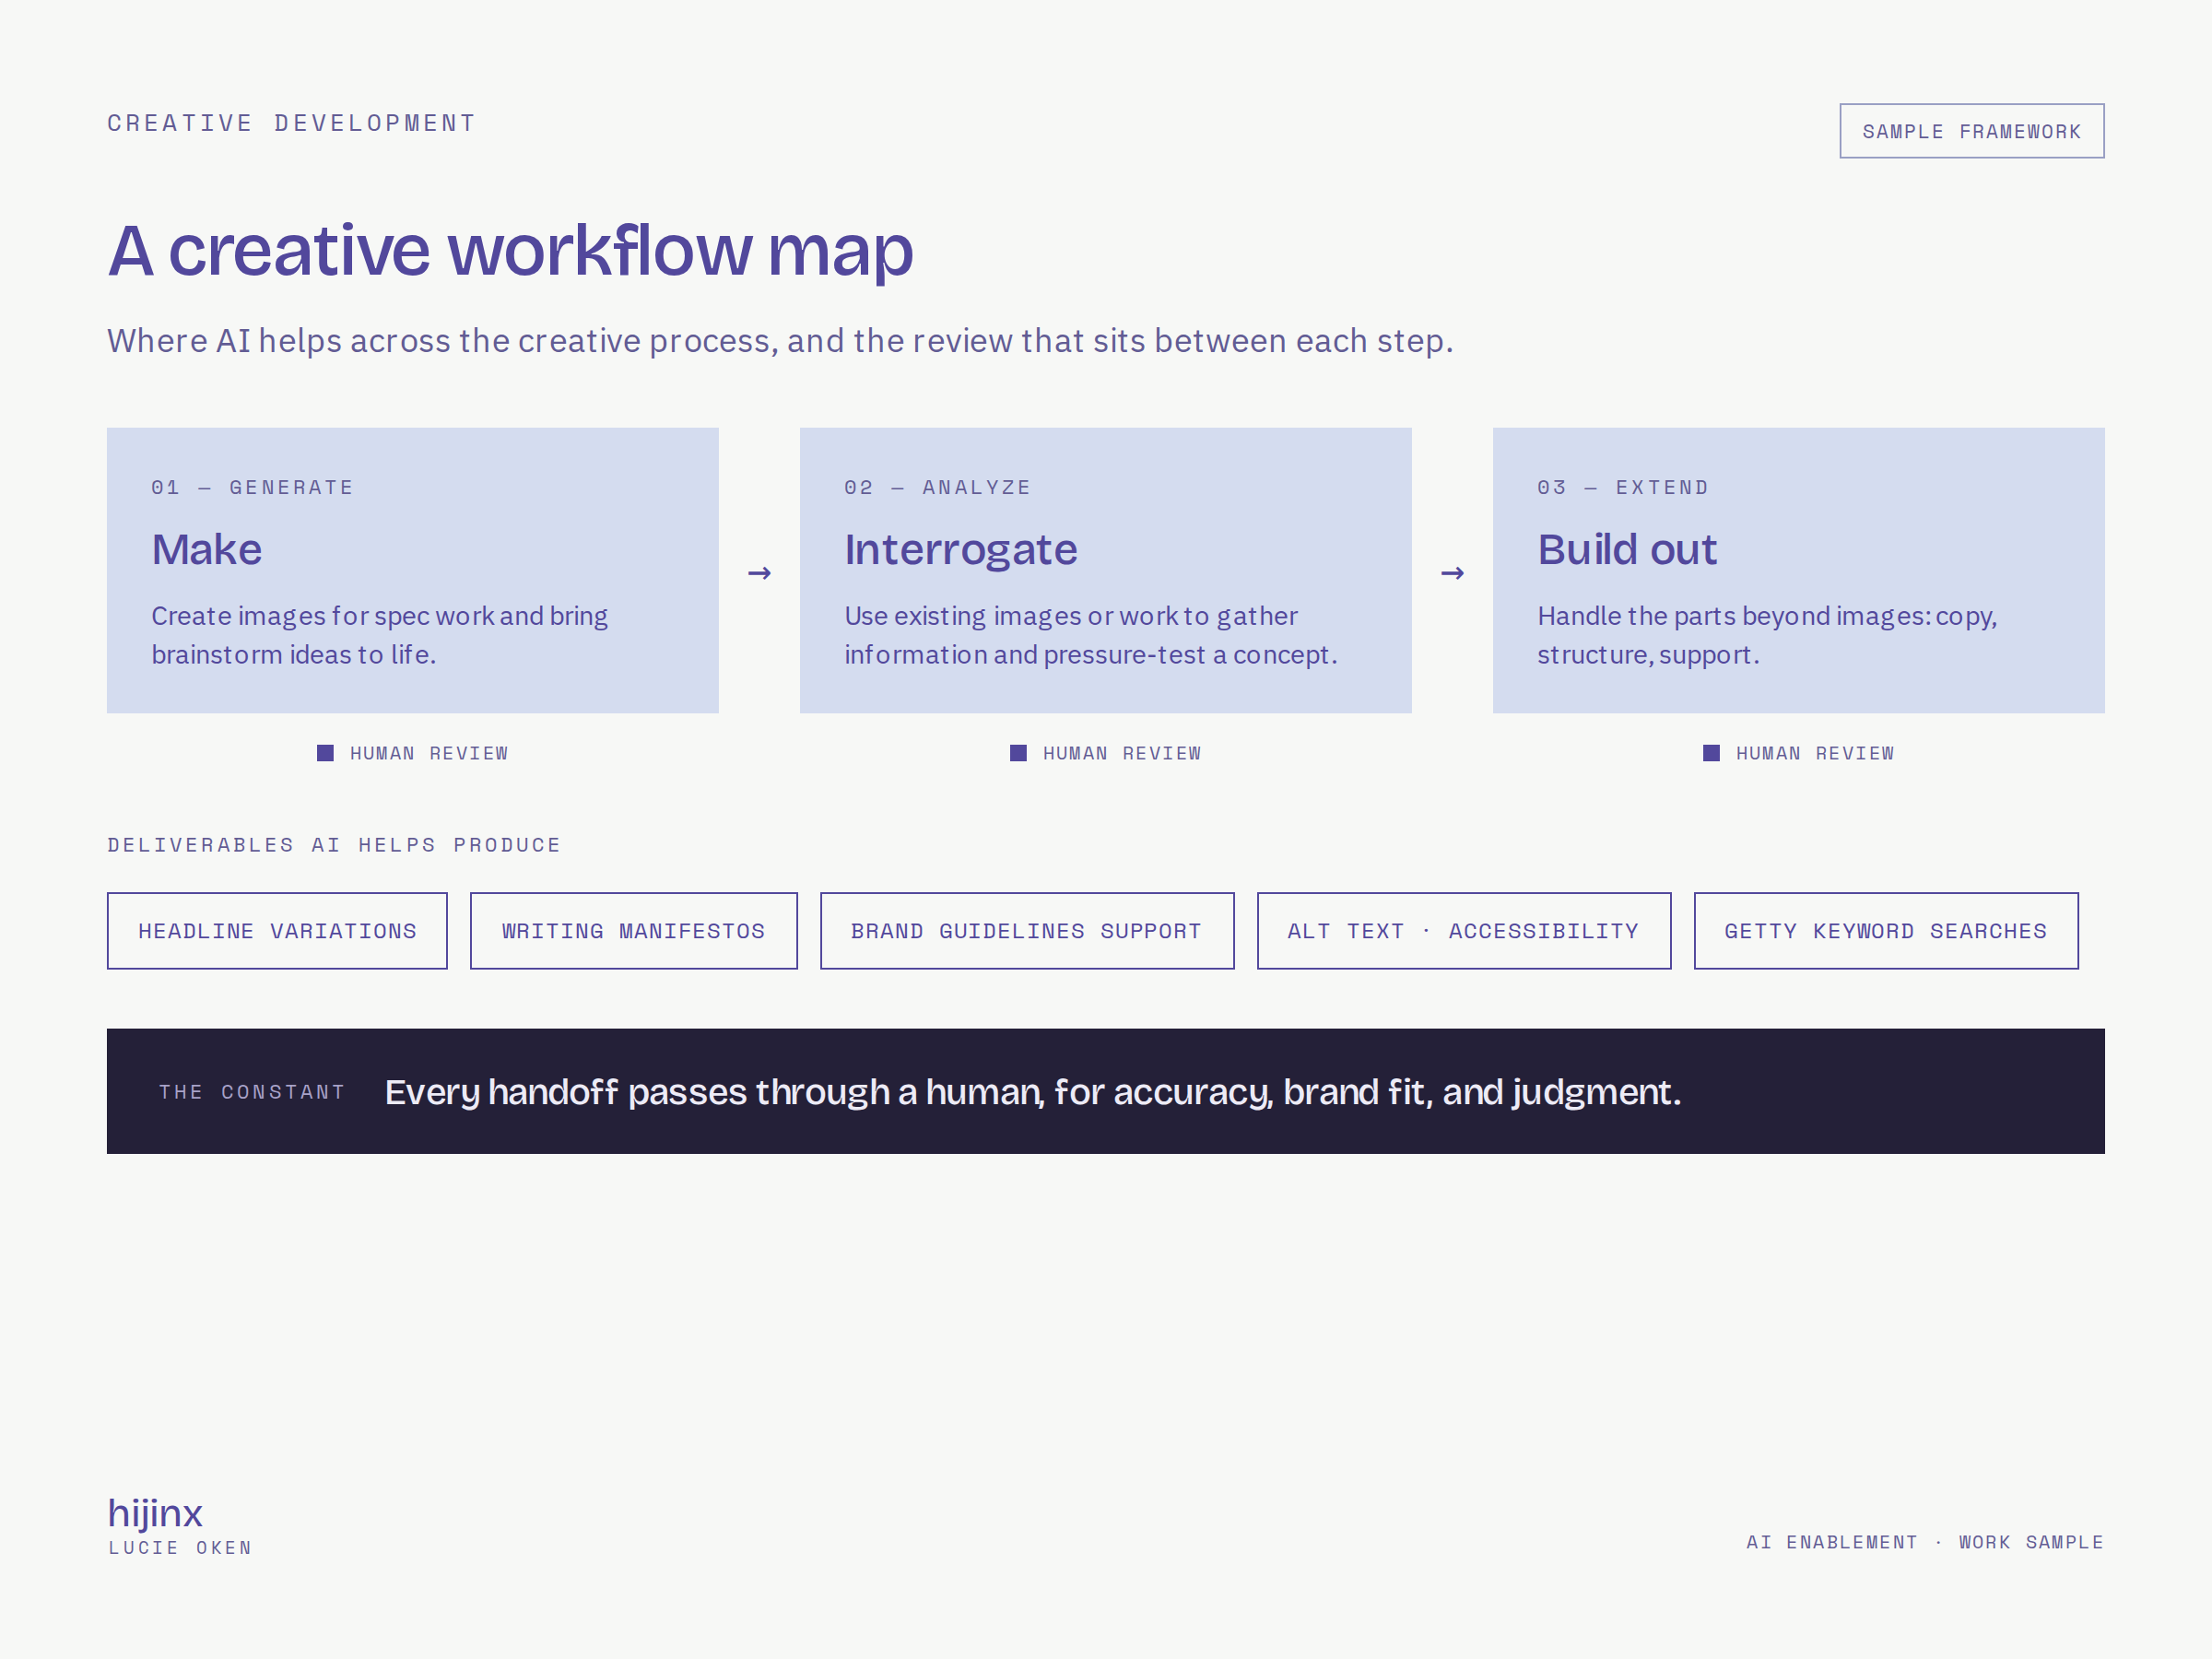Click HUMAN REVIEW text under Interrogate card
The image size is (2212, 1659).
[1121, 753]
